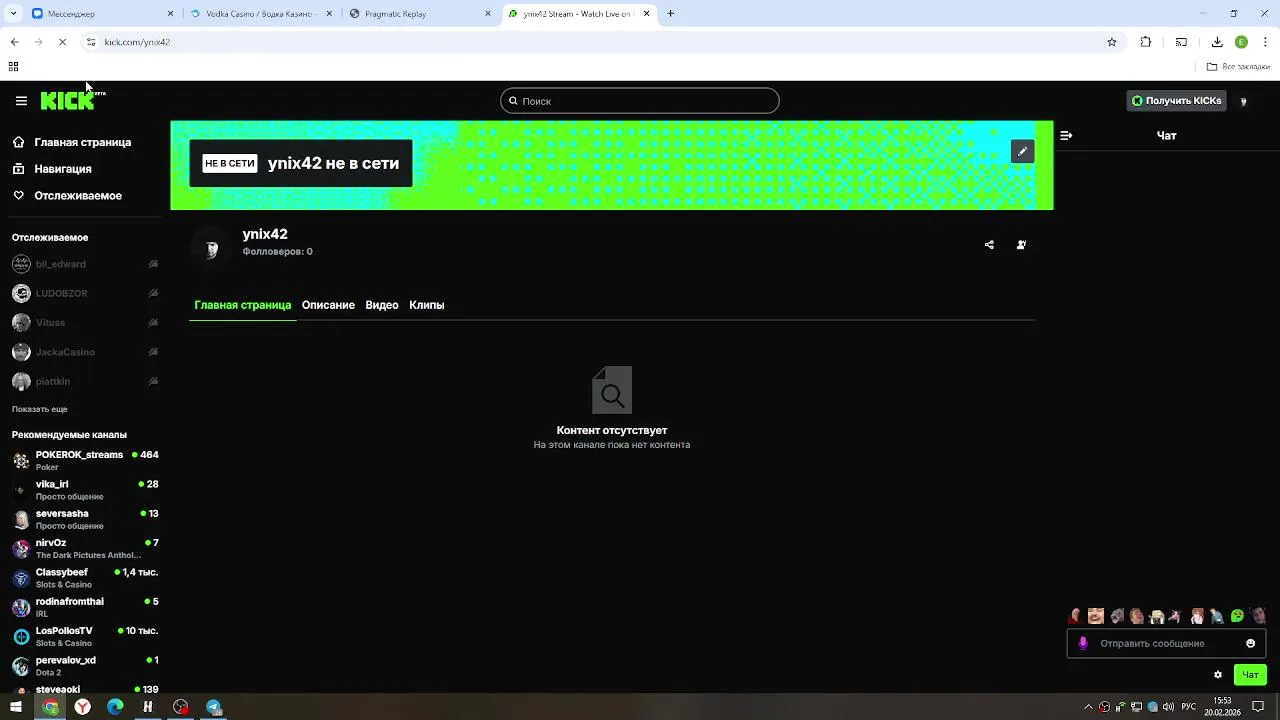
Task: Open the browser extensions puzzle icon
Action: click(x=1146, y=42)
